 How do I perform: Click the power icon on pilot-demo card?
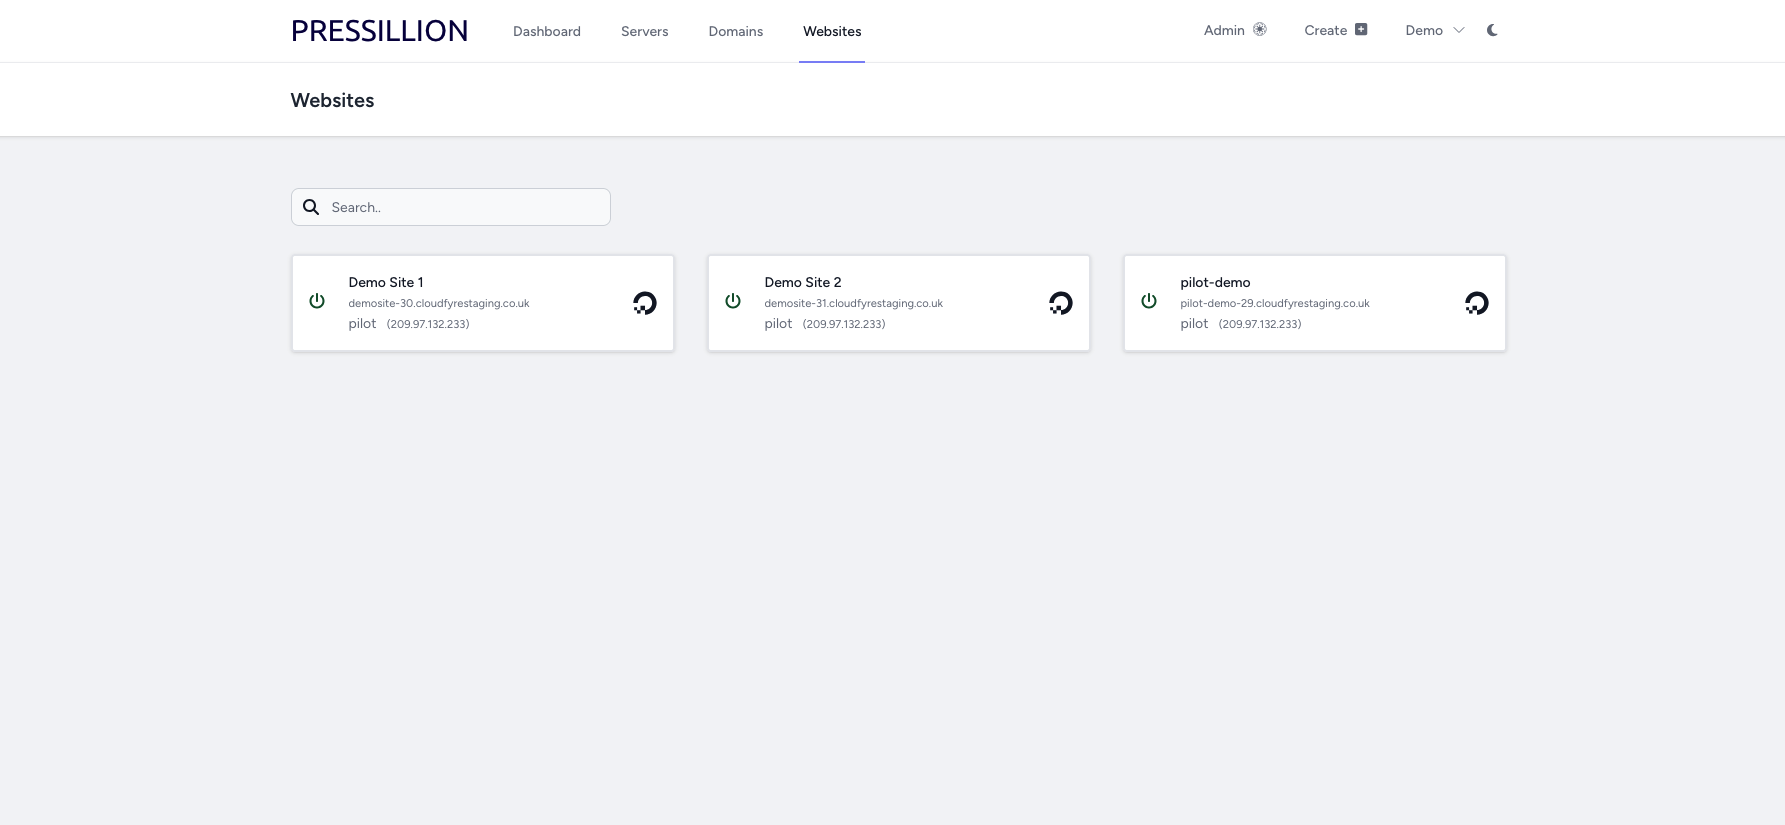click(1149, 301)
